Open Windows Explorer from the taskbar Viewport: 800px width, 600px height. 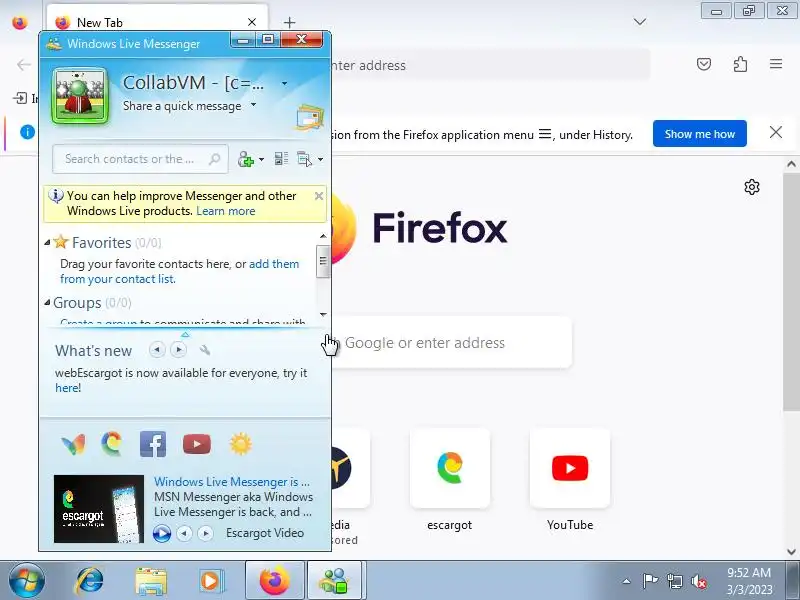[151, 581]
